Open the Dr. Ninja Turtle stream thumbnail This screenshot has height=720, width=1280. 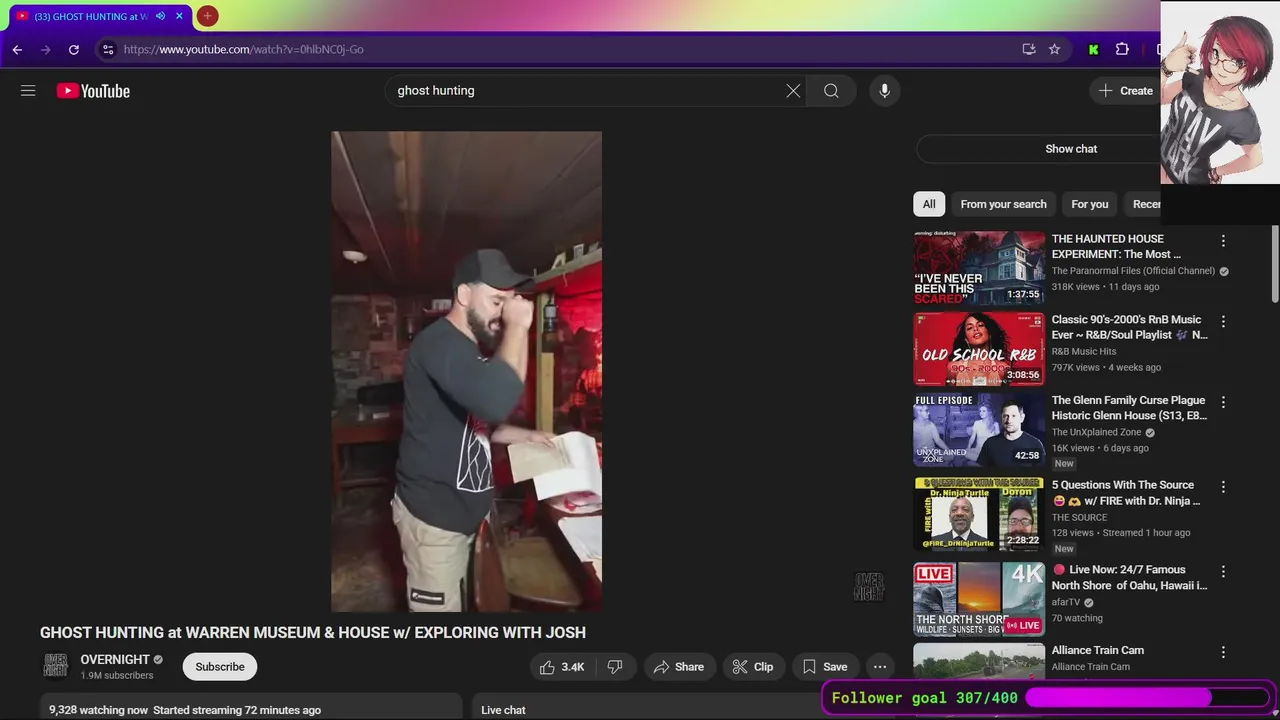pos(979,514)
